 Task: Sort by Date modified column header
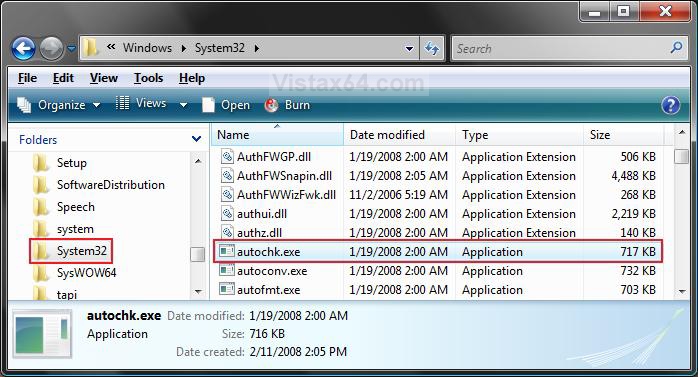pyautogui.click(x=399, y=134)
